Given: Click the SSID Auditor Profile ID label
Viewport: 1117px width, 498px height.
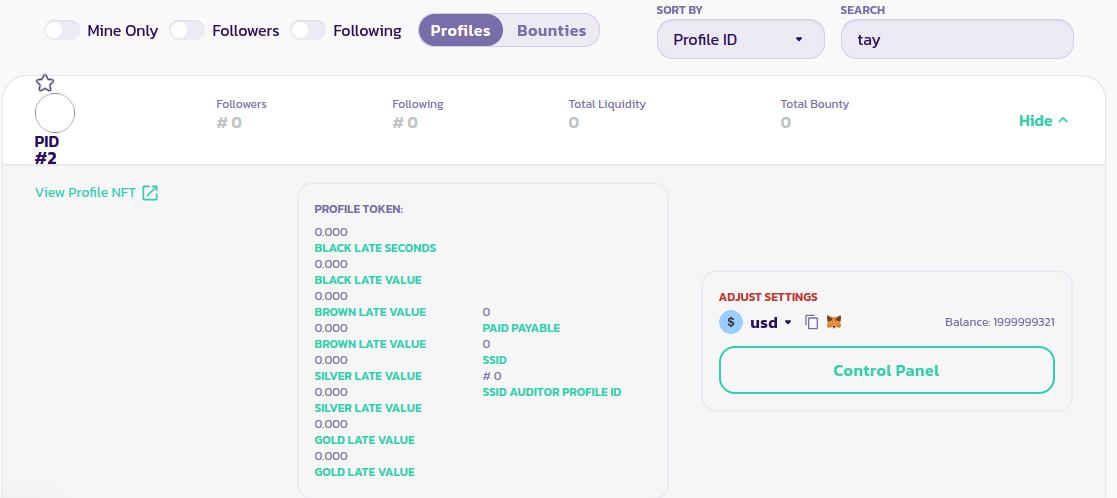Looking at the screenshot, I should tap(551, 392).
